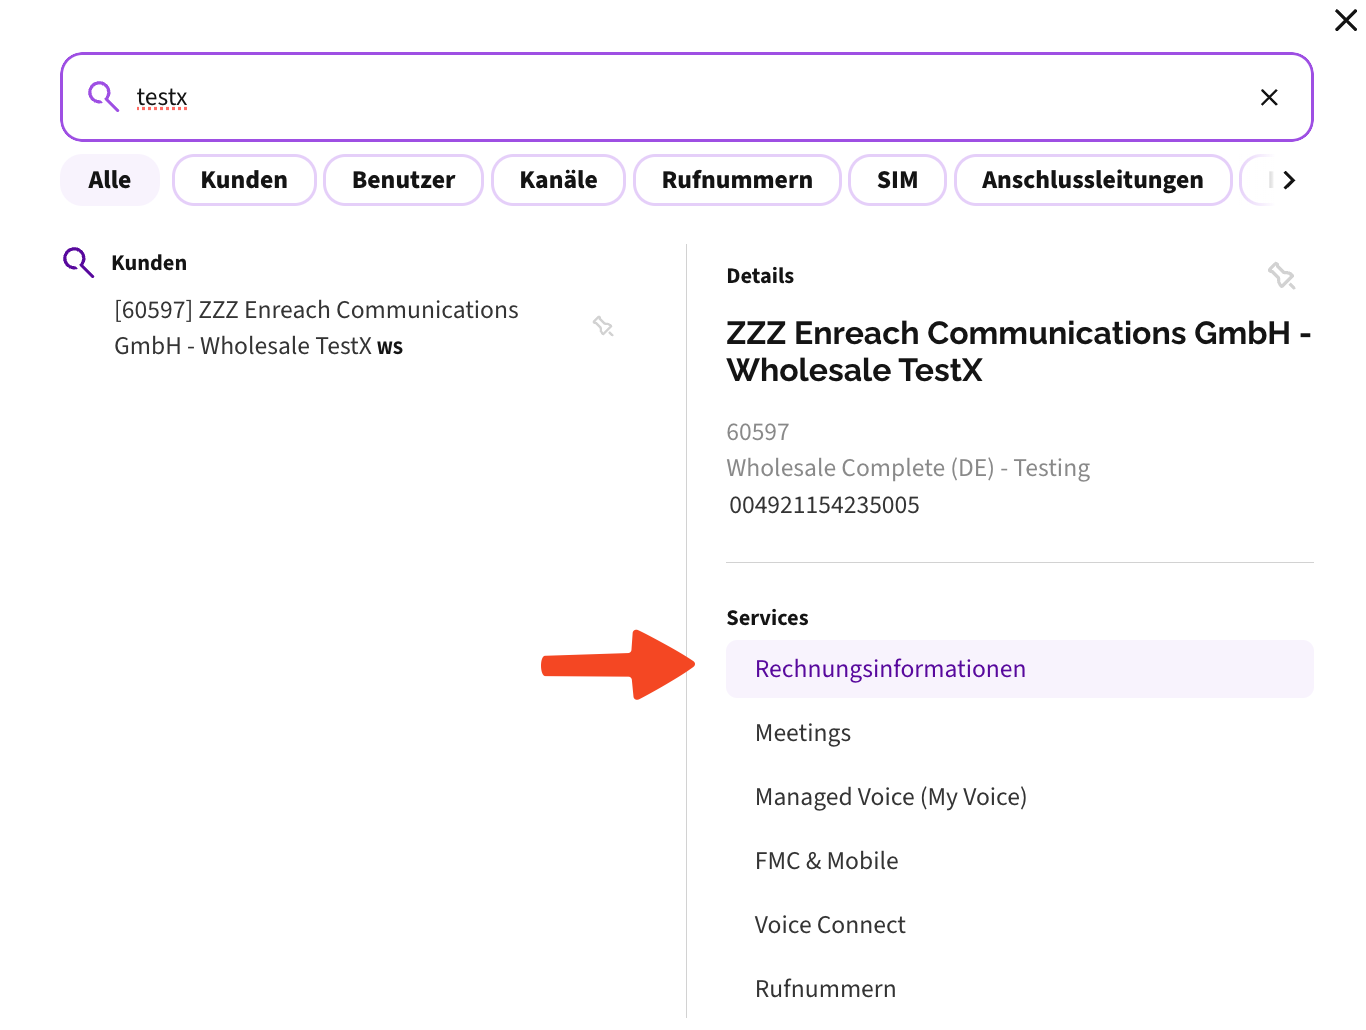Image resolution: width=1366 pixels, height=1030 pixels.
Task: Pin the Details panel for quick access
Action: (1281, 276)
